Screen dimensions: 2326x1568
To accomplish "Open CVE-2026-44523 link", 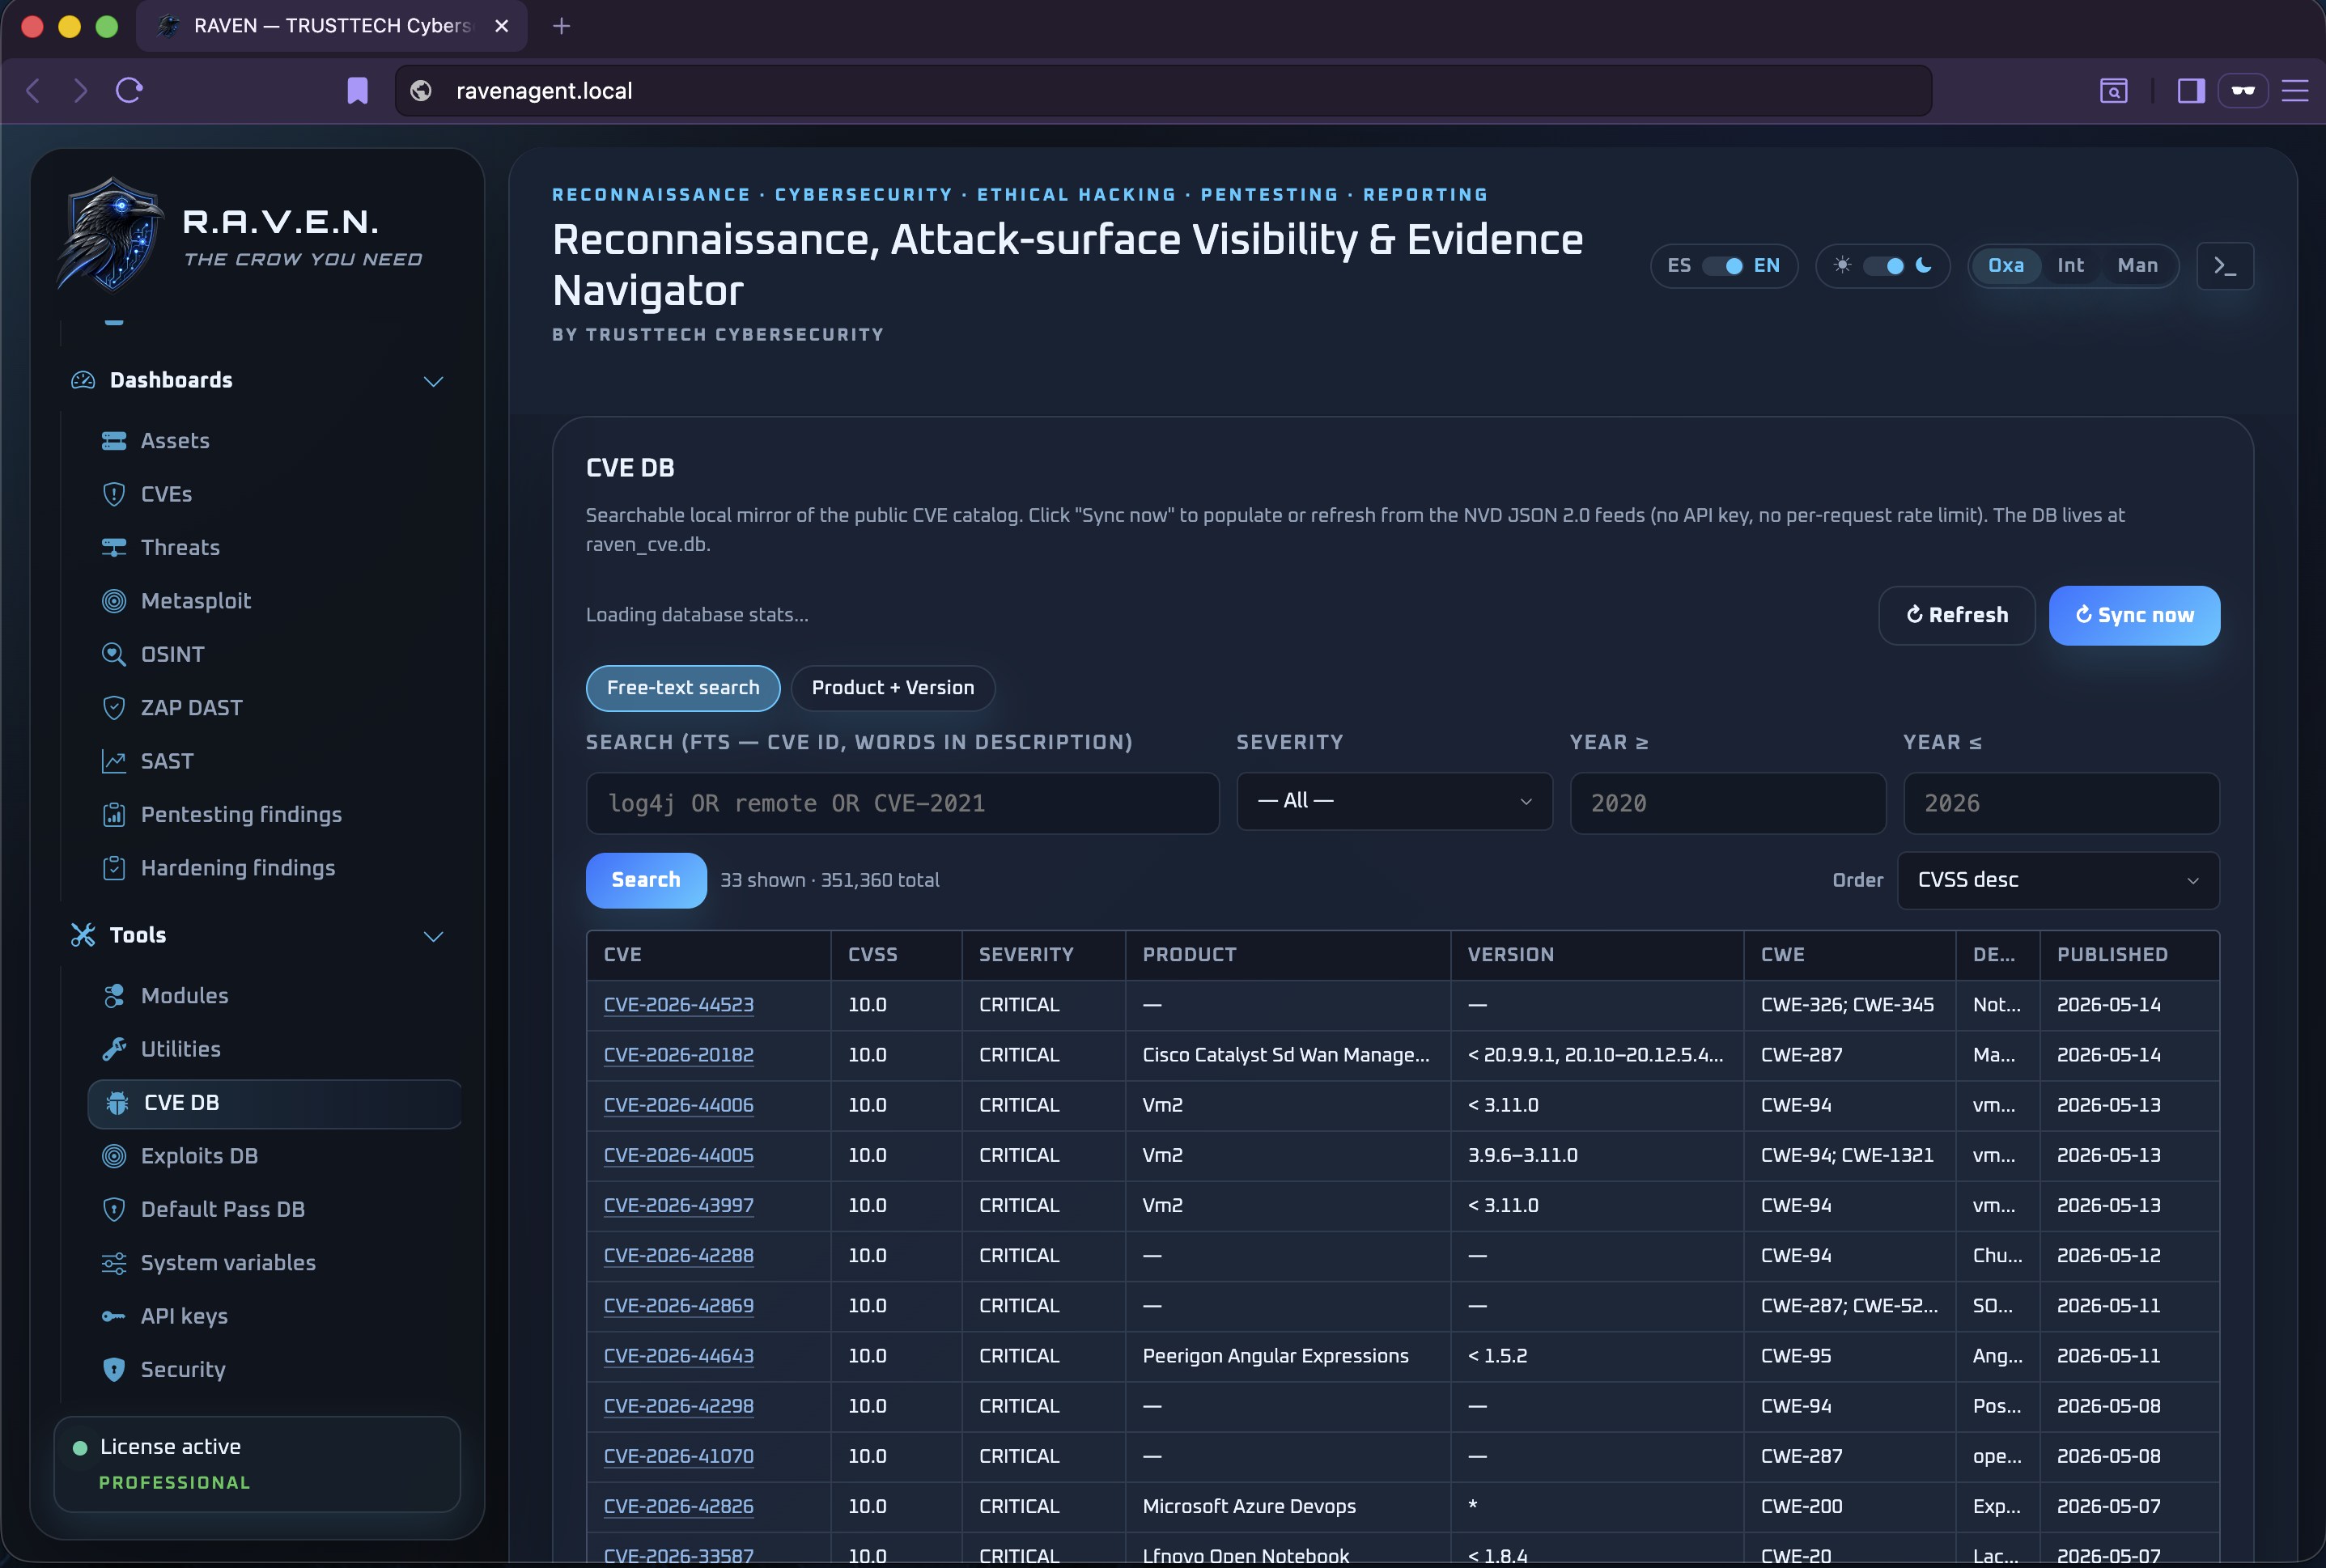I will tap(678, 1005).
